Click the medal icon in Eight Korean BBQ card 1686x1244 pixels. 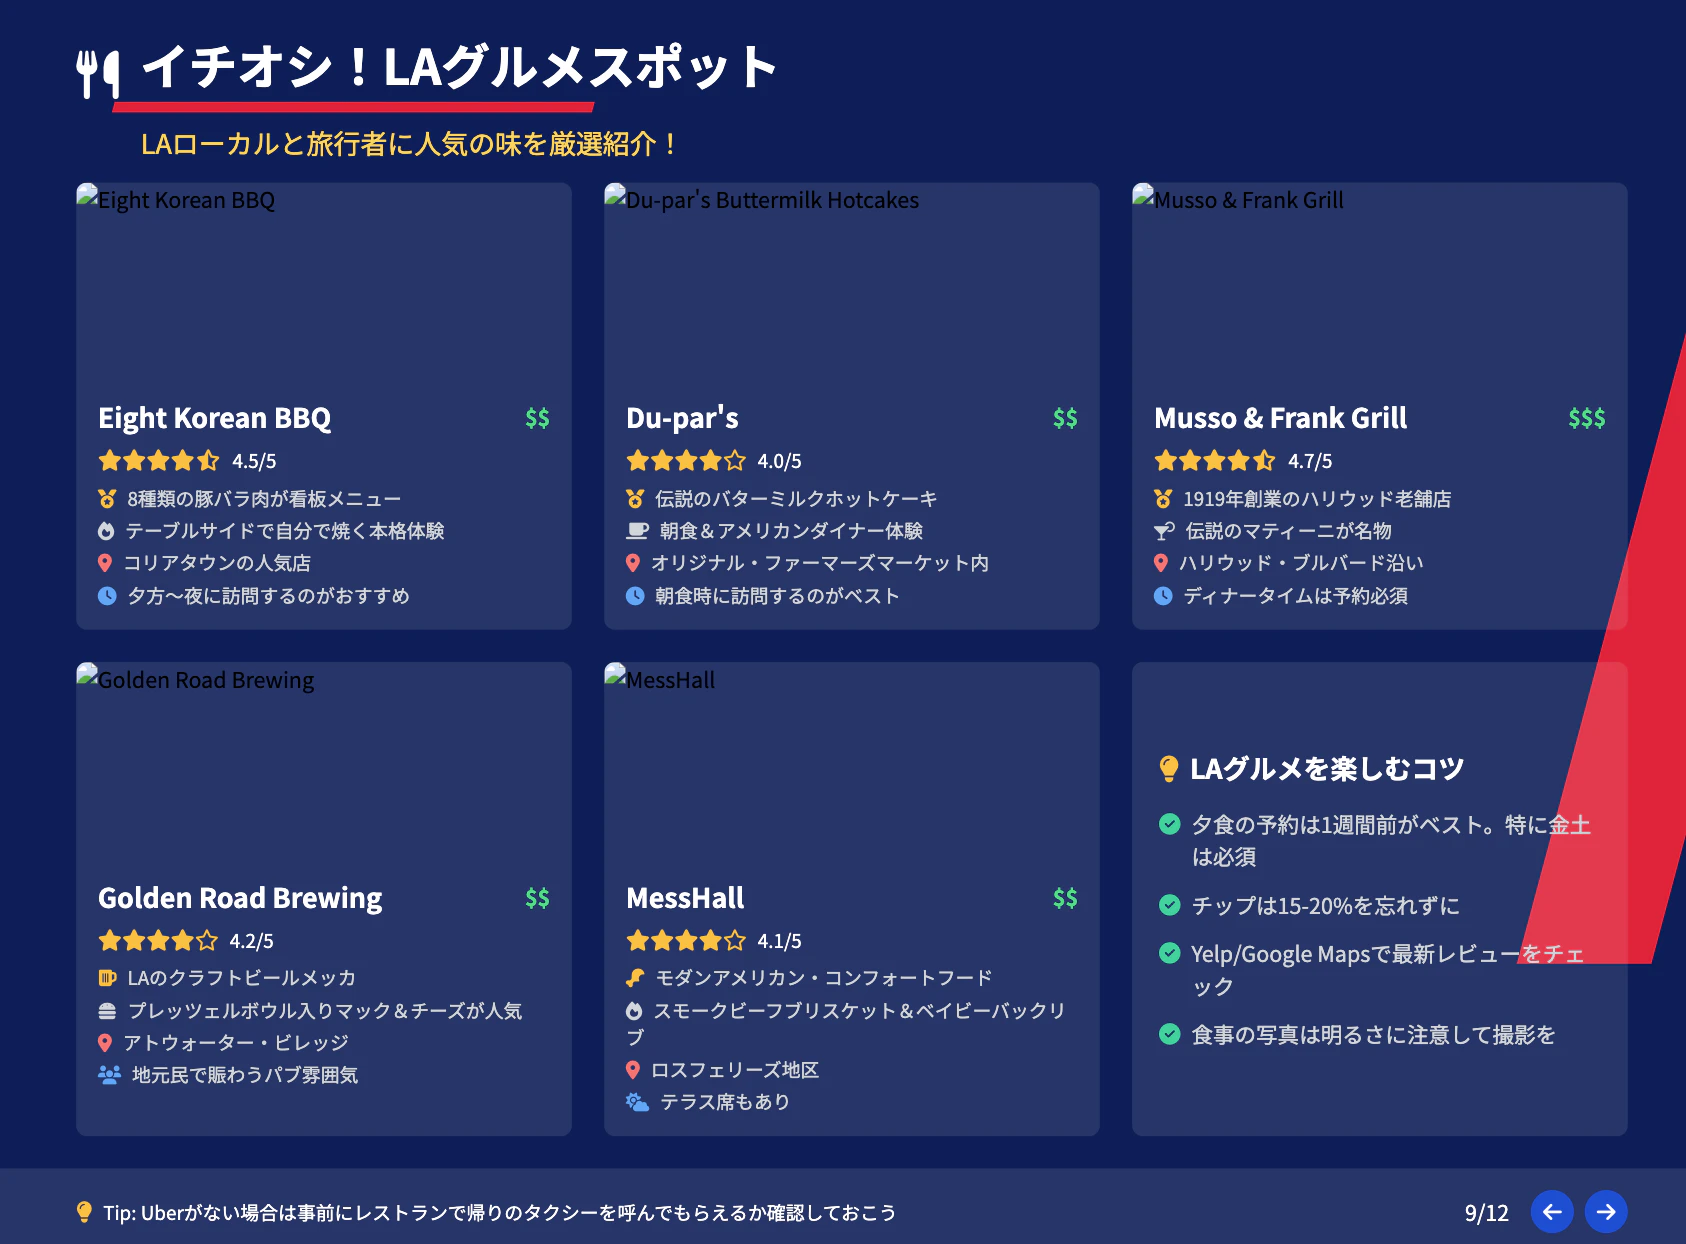107,498
